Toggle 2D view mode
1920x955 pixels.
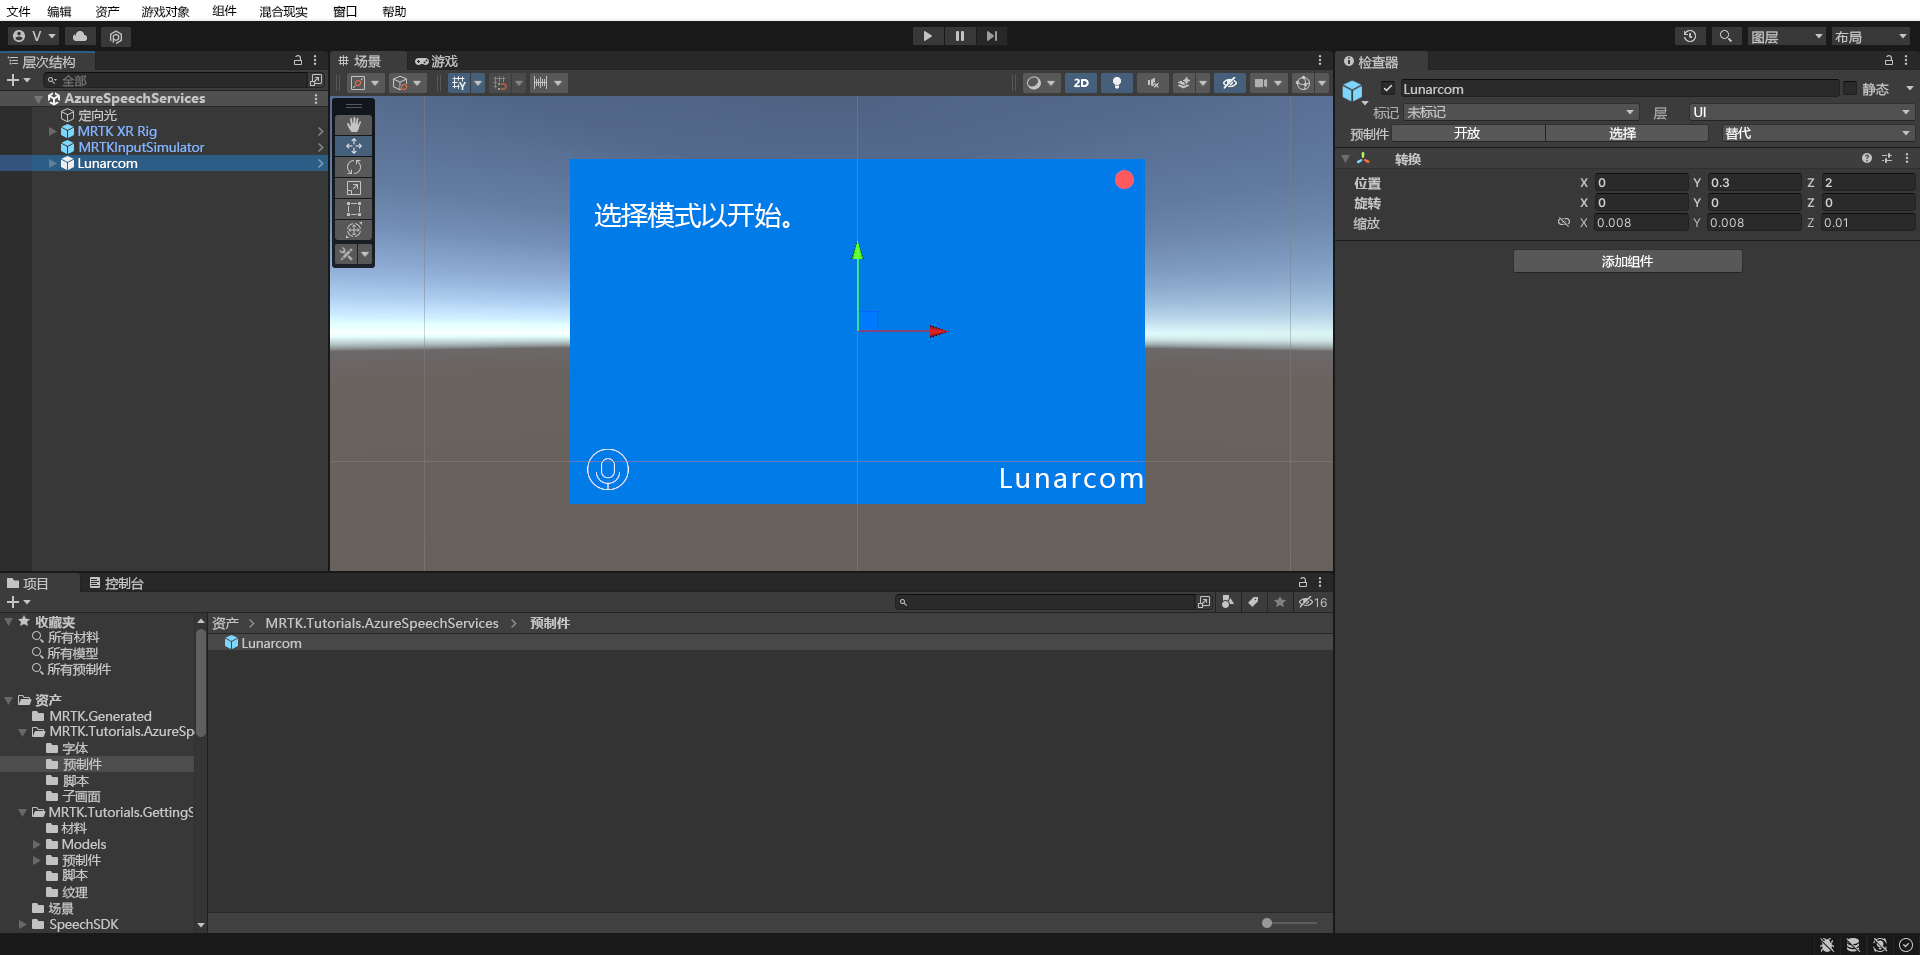coord(1081,83)
